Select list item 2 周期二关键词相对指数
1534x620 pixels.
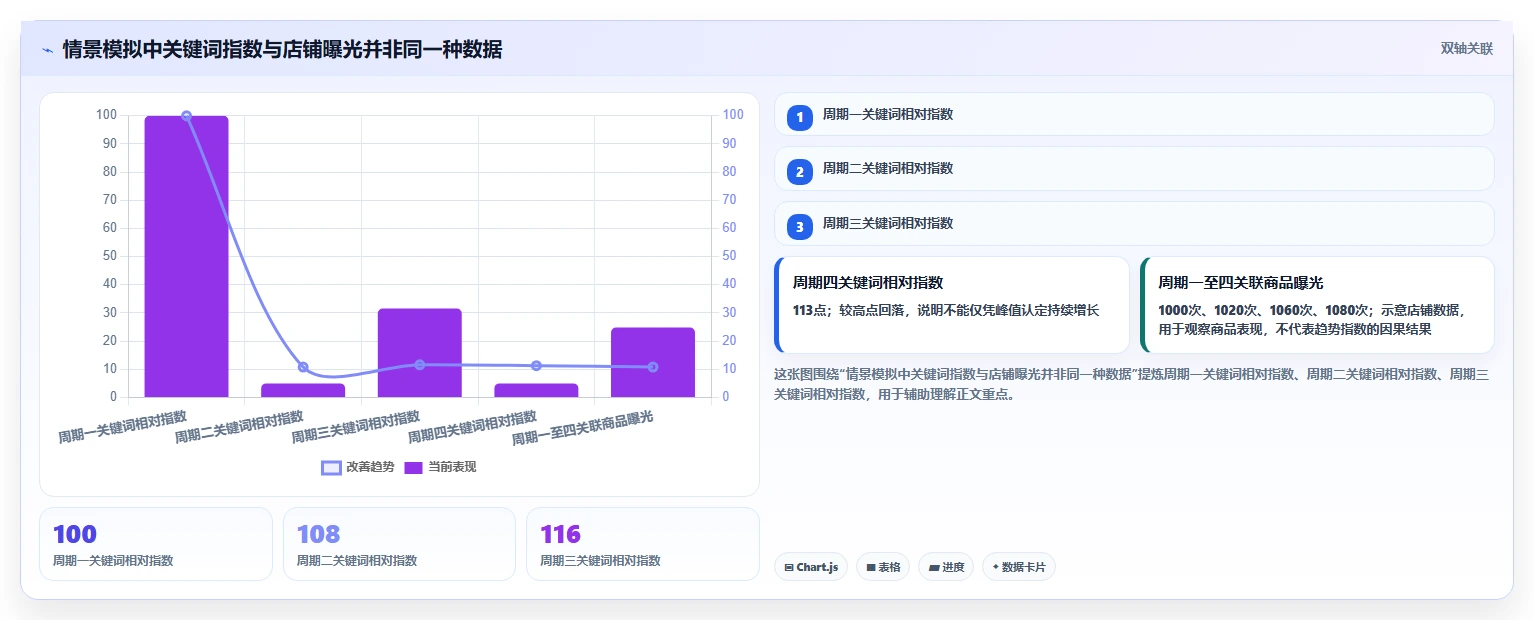(1134, 169)
